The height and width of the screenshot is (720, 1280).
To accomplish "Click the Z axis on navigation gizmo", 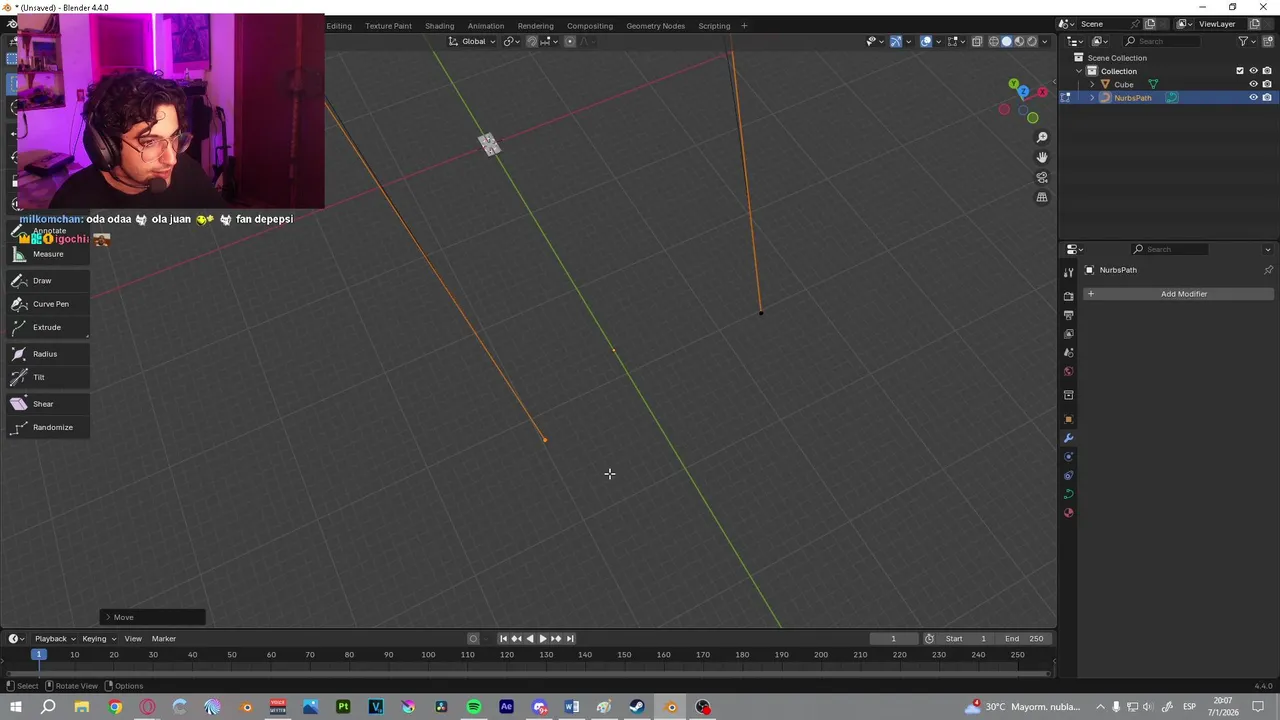I will point(1023,92).
